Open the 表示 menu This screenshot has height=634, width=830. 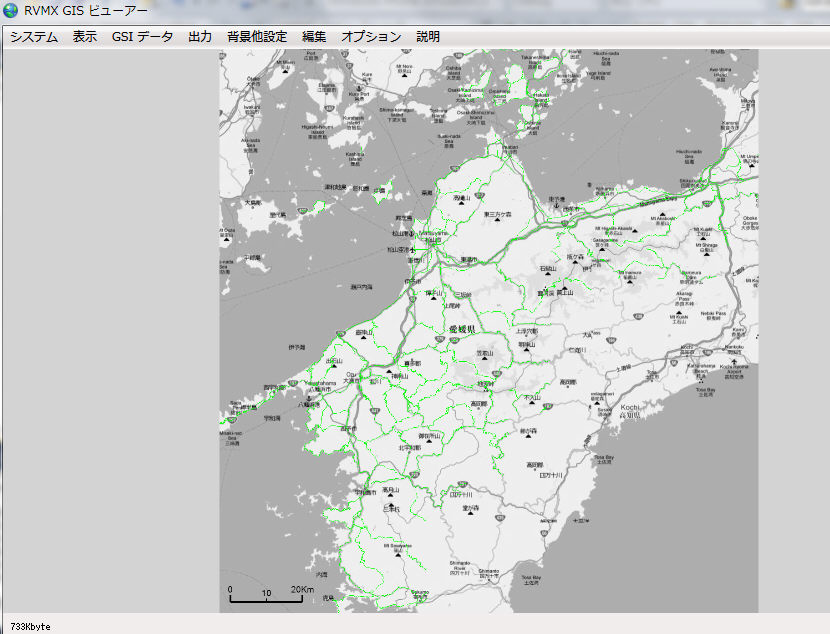click(85, 36)
